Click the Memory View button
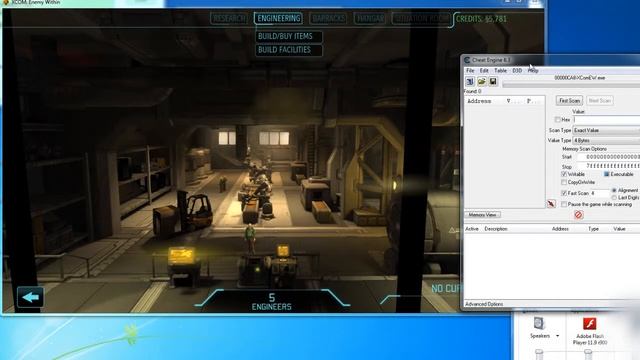Image resolution: width=640 pixels, height=360 pixels. click(482, 215)
